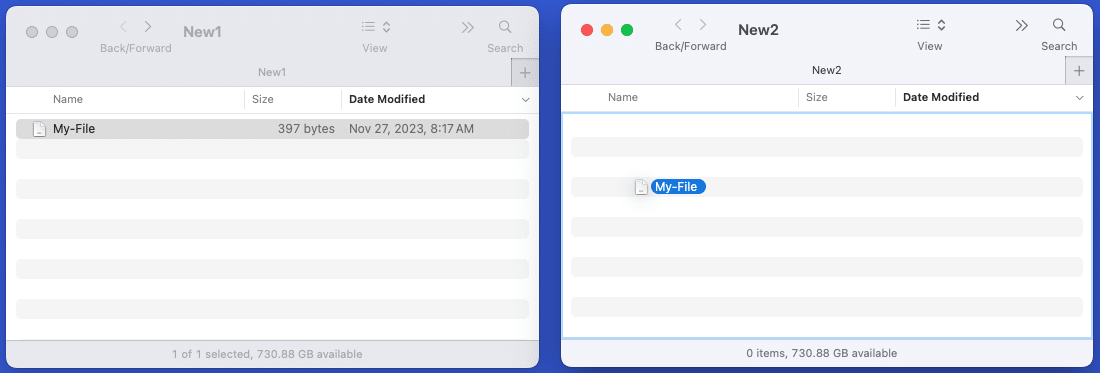The height and width of the screenshot is (373, 1100).
Task: Click dragged My-File document icon in New2
Action: [641, 187]
